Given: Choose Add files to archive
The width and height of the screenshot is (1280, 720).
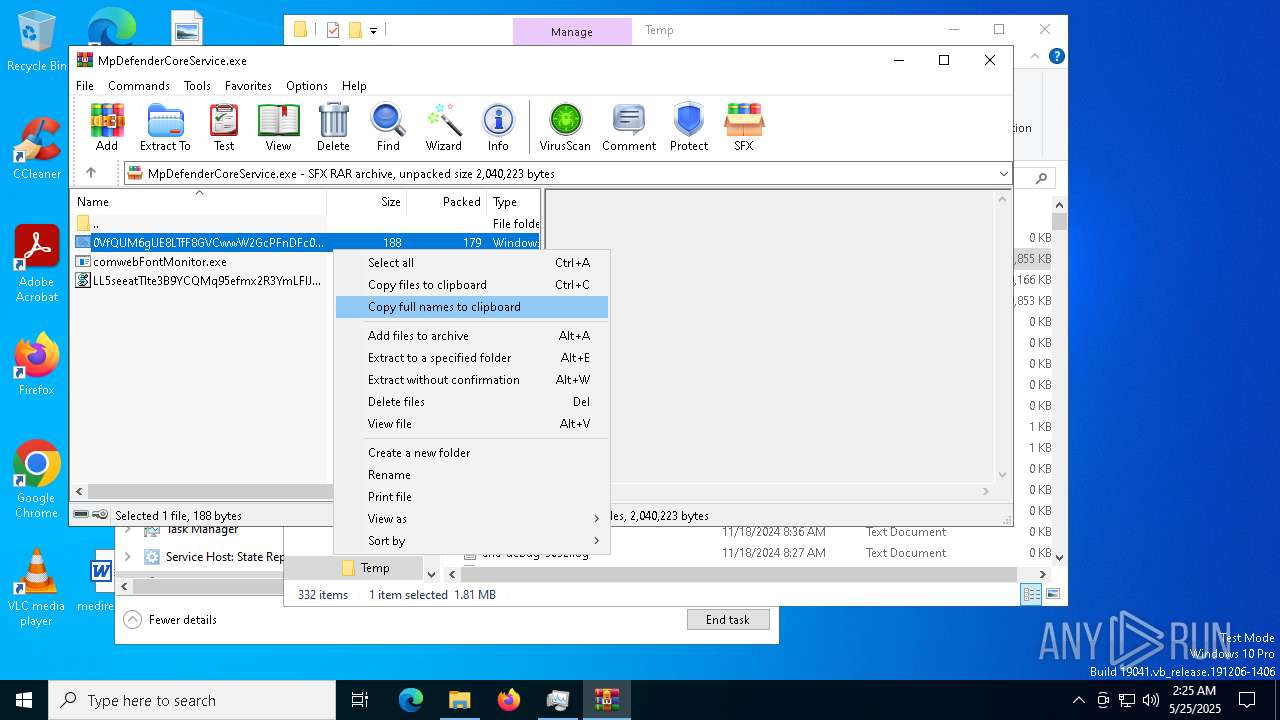Looking at the screenshot, I should click(472, 336).
